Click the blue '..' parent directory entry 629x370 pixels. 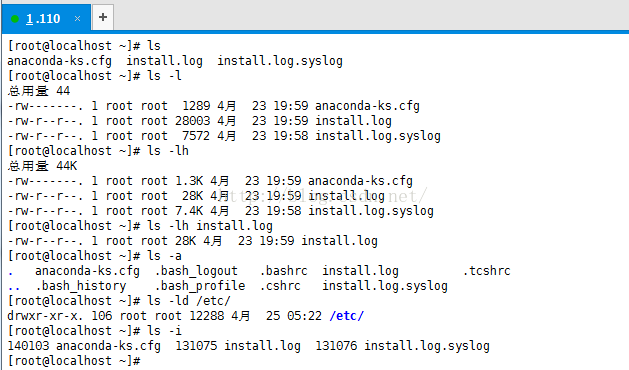tap(14, 289)
